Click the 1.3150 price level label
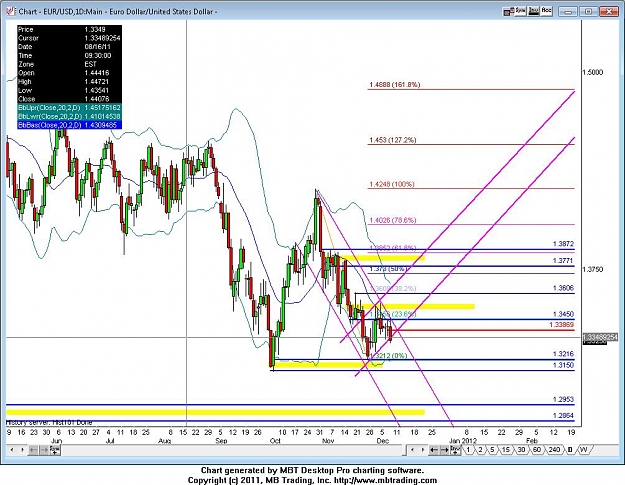Viewport: 625px width, 485px height. pos(563,365)
